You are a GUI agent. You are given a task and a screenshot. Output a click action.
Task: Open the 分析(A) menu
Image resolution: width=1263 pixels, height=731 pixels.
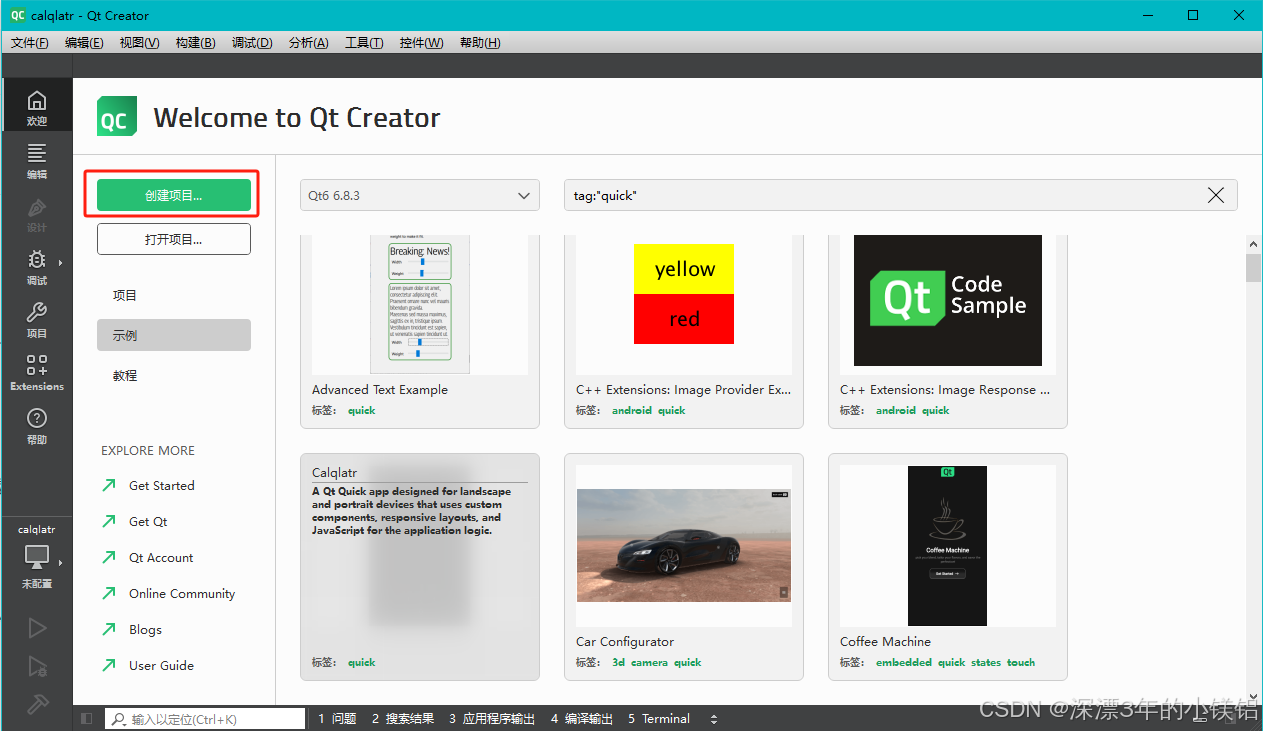pyautogui.click(x=308, y=43)
